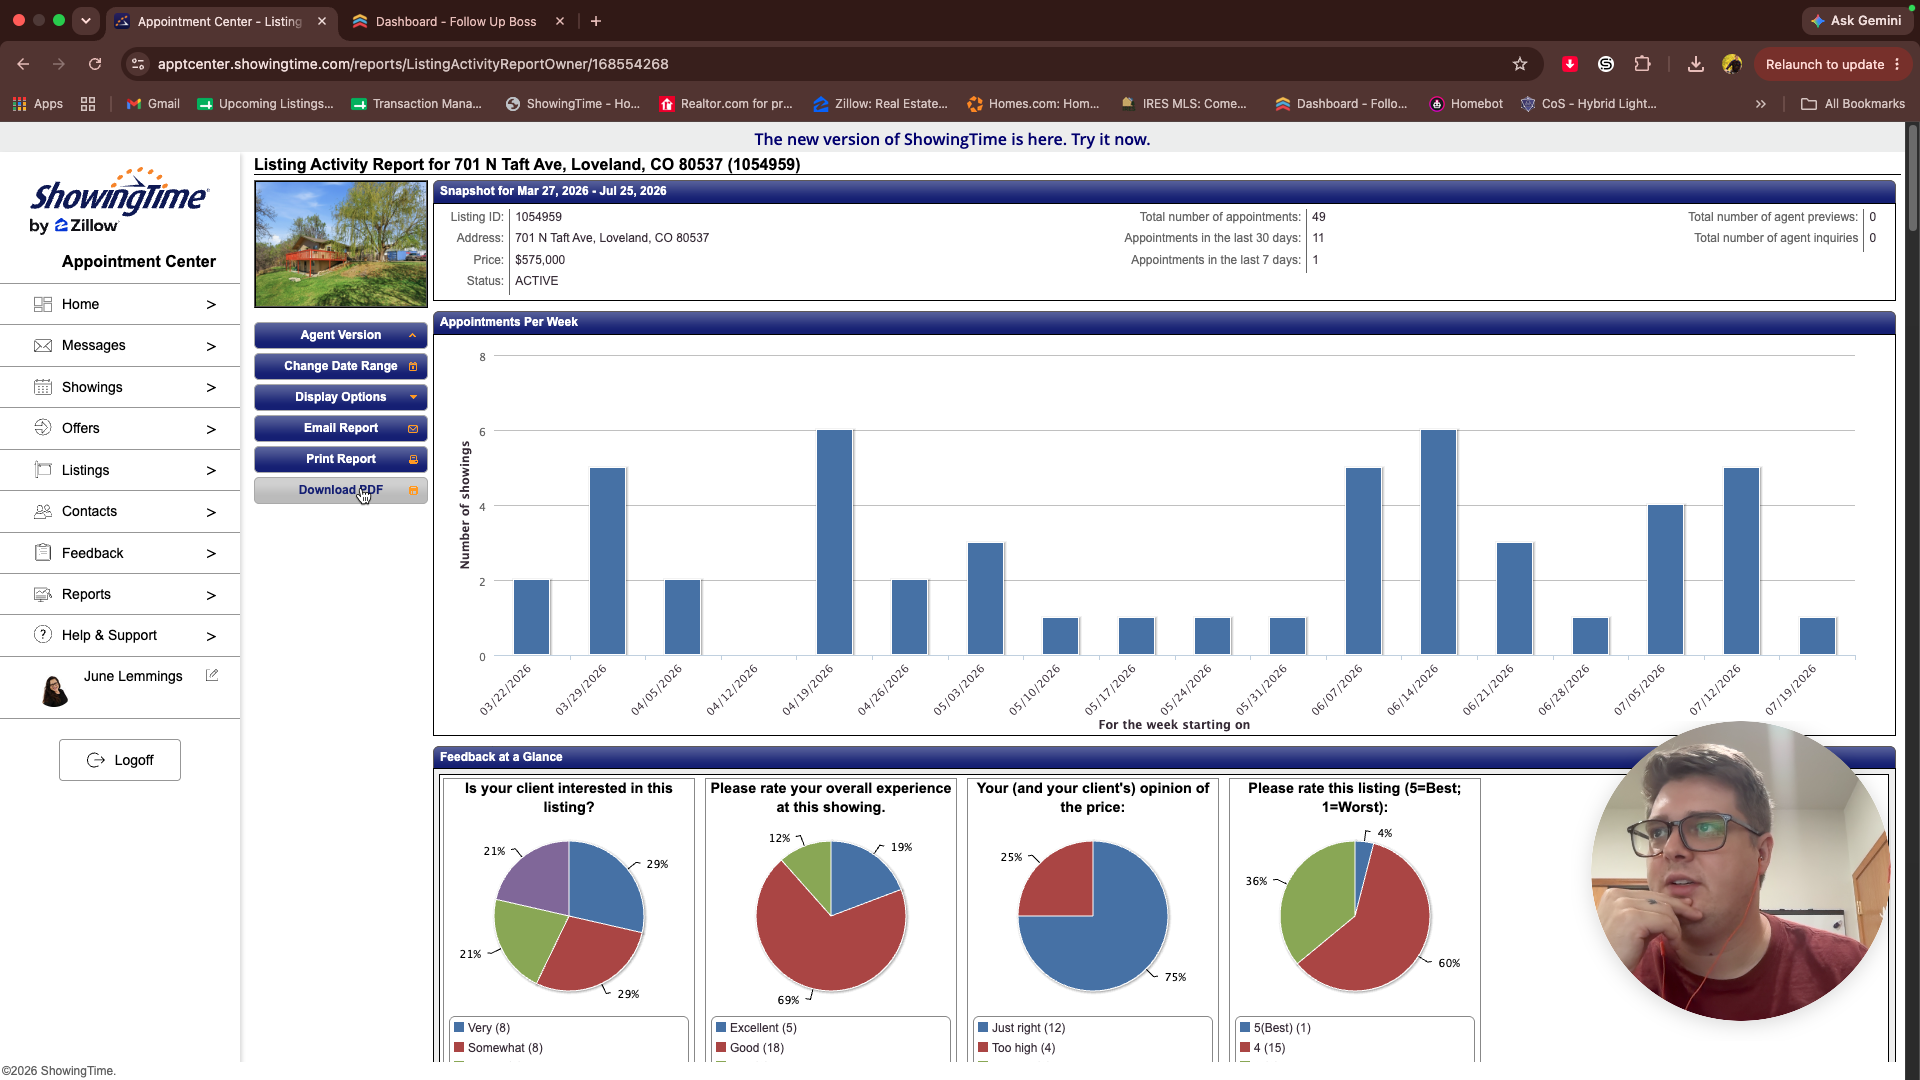
Task: Open the tab search dropdown arrow
Action: [86, 21]
